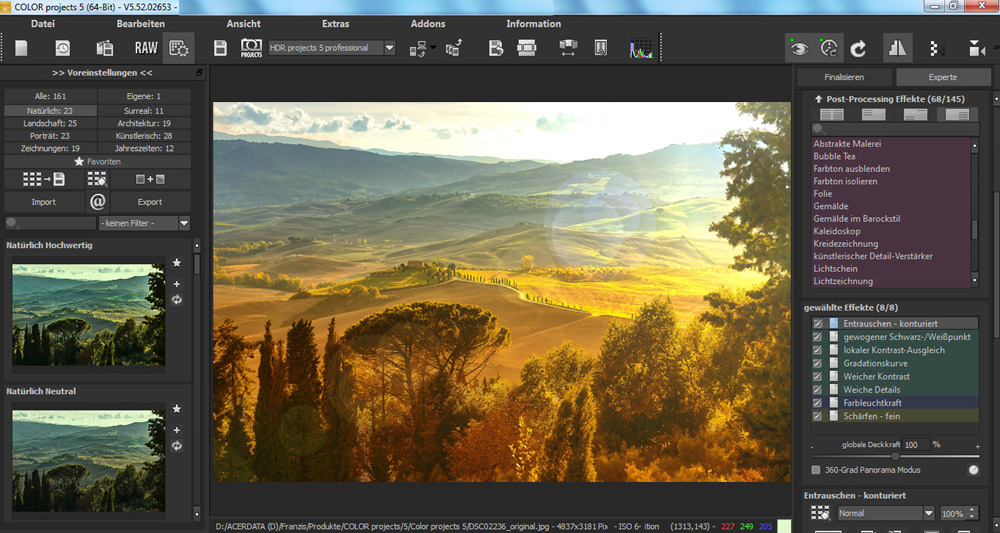
Task: Toggle the real-time preview eye icon
Action: click(x=798, y=48)
